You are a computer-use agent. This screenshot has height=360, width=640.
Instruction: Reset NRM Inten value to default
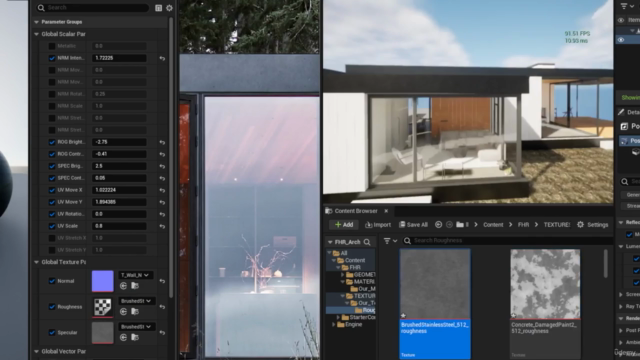point(162,58)
